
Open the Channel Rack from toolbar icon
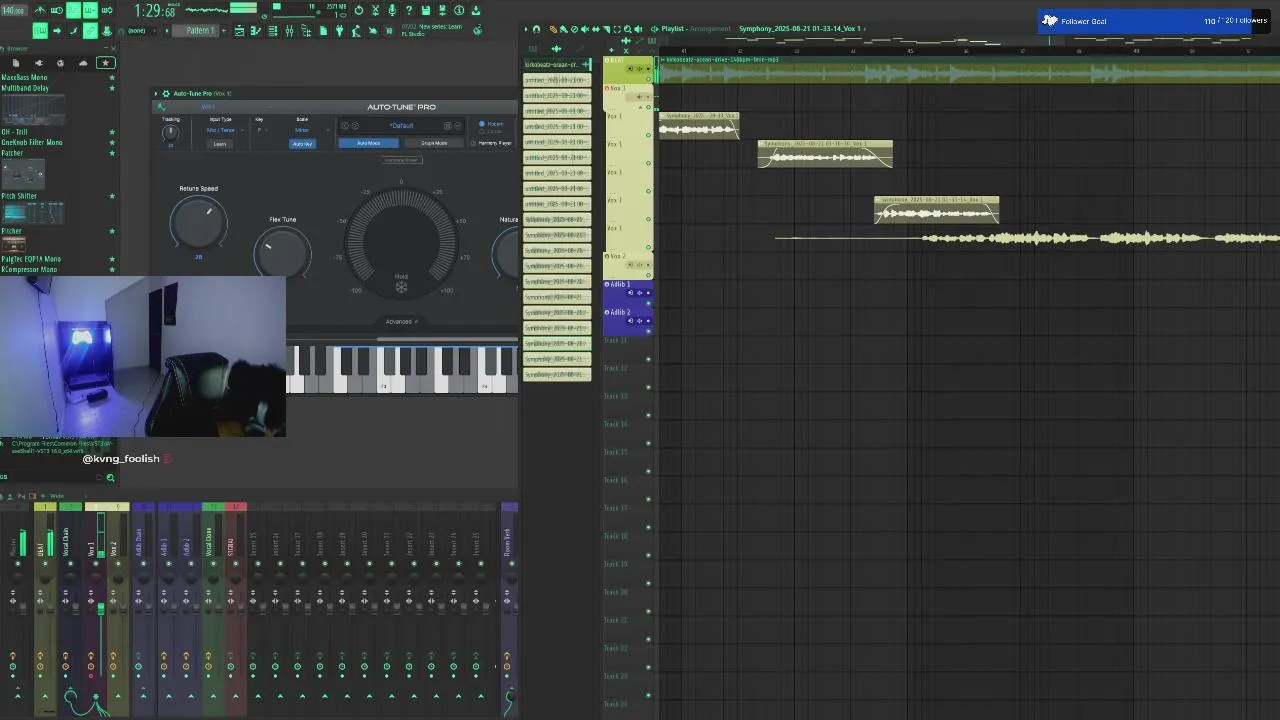(273, 31)
